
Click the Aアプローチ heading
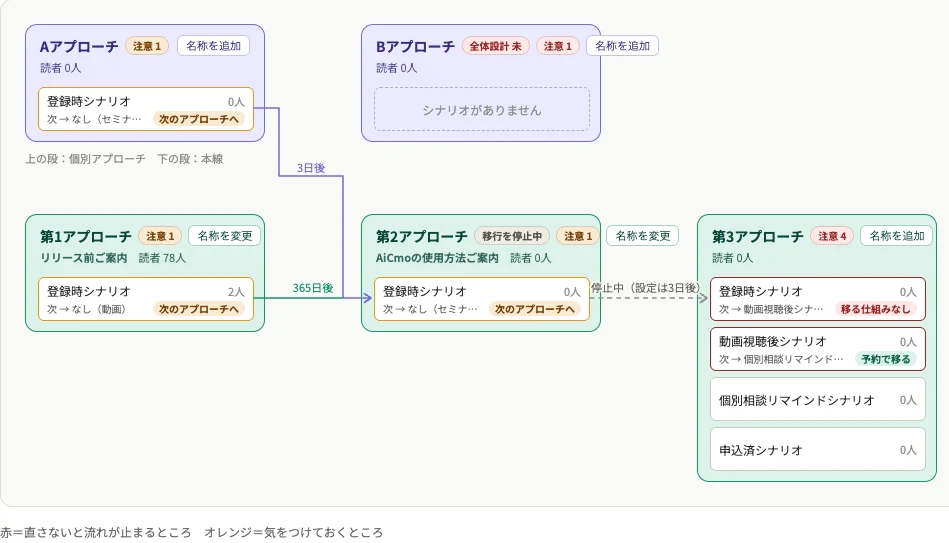(79, 47)
